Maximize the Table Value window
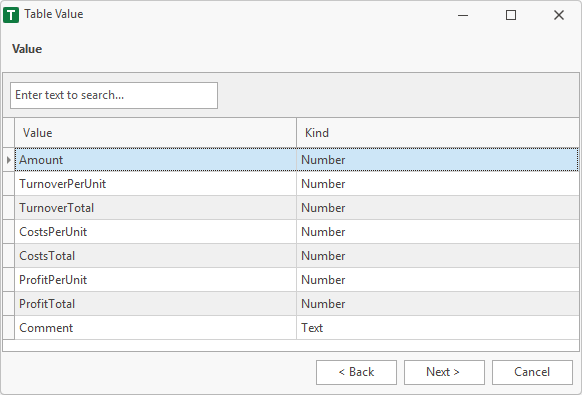 (511, 15)
